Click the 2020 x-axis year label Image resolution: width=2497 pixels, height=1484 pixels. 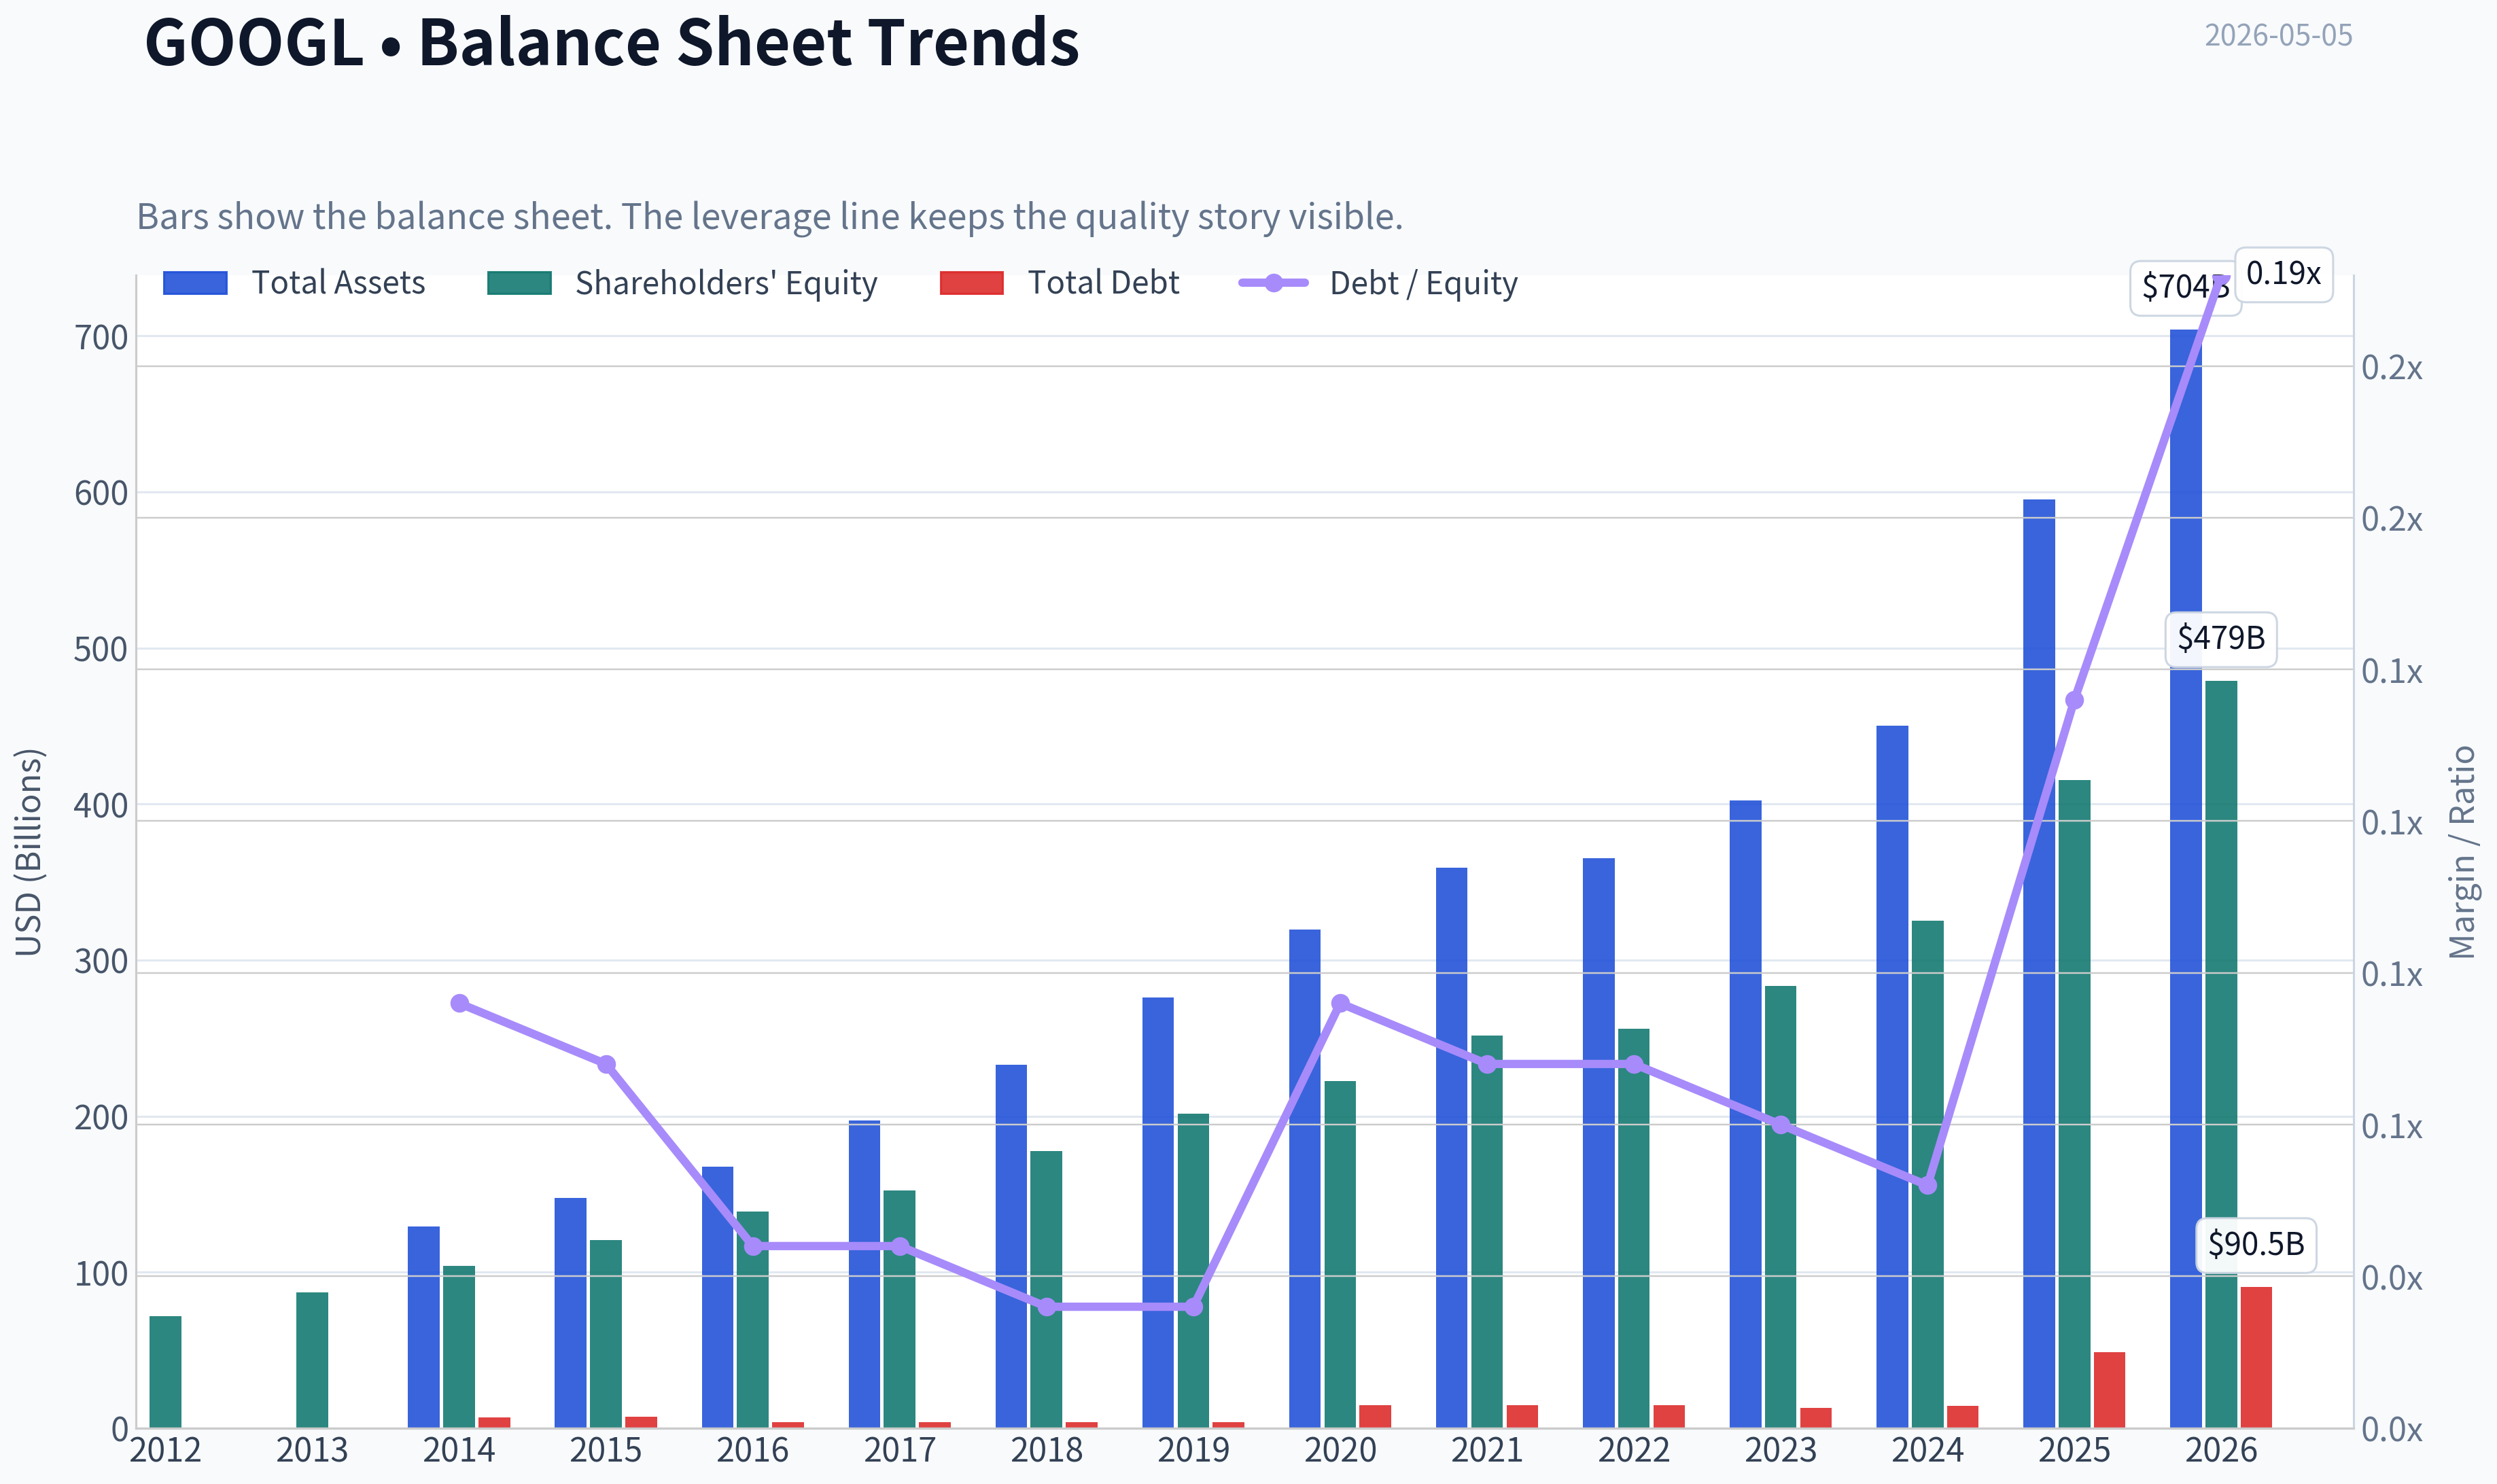[x=1340, y=1450]
